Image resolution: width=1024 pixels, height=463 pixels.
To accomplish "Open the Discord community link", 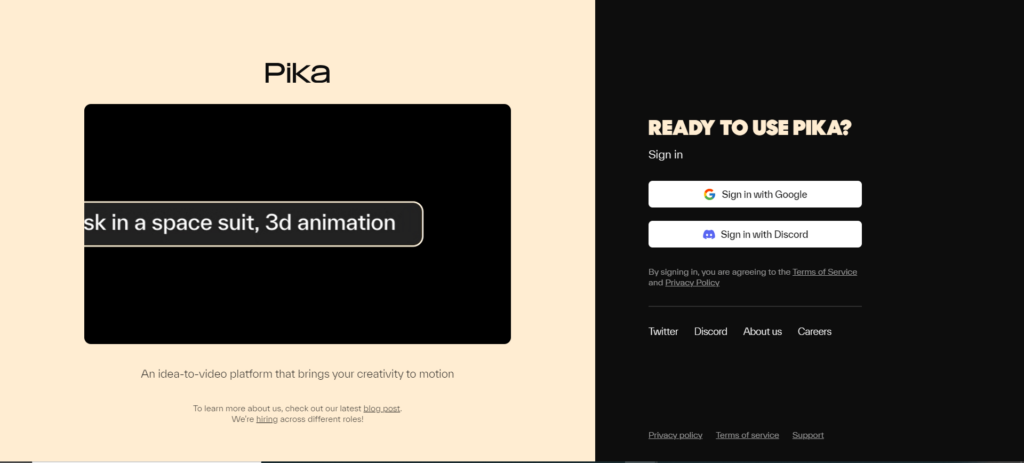I will pyautogui.click(x=710, y=331).
